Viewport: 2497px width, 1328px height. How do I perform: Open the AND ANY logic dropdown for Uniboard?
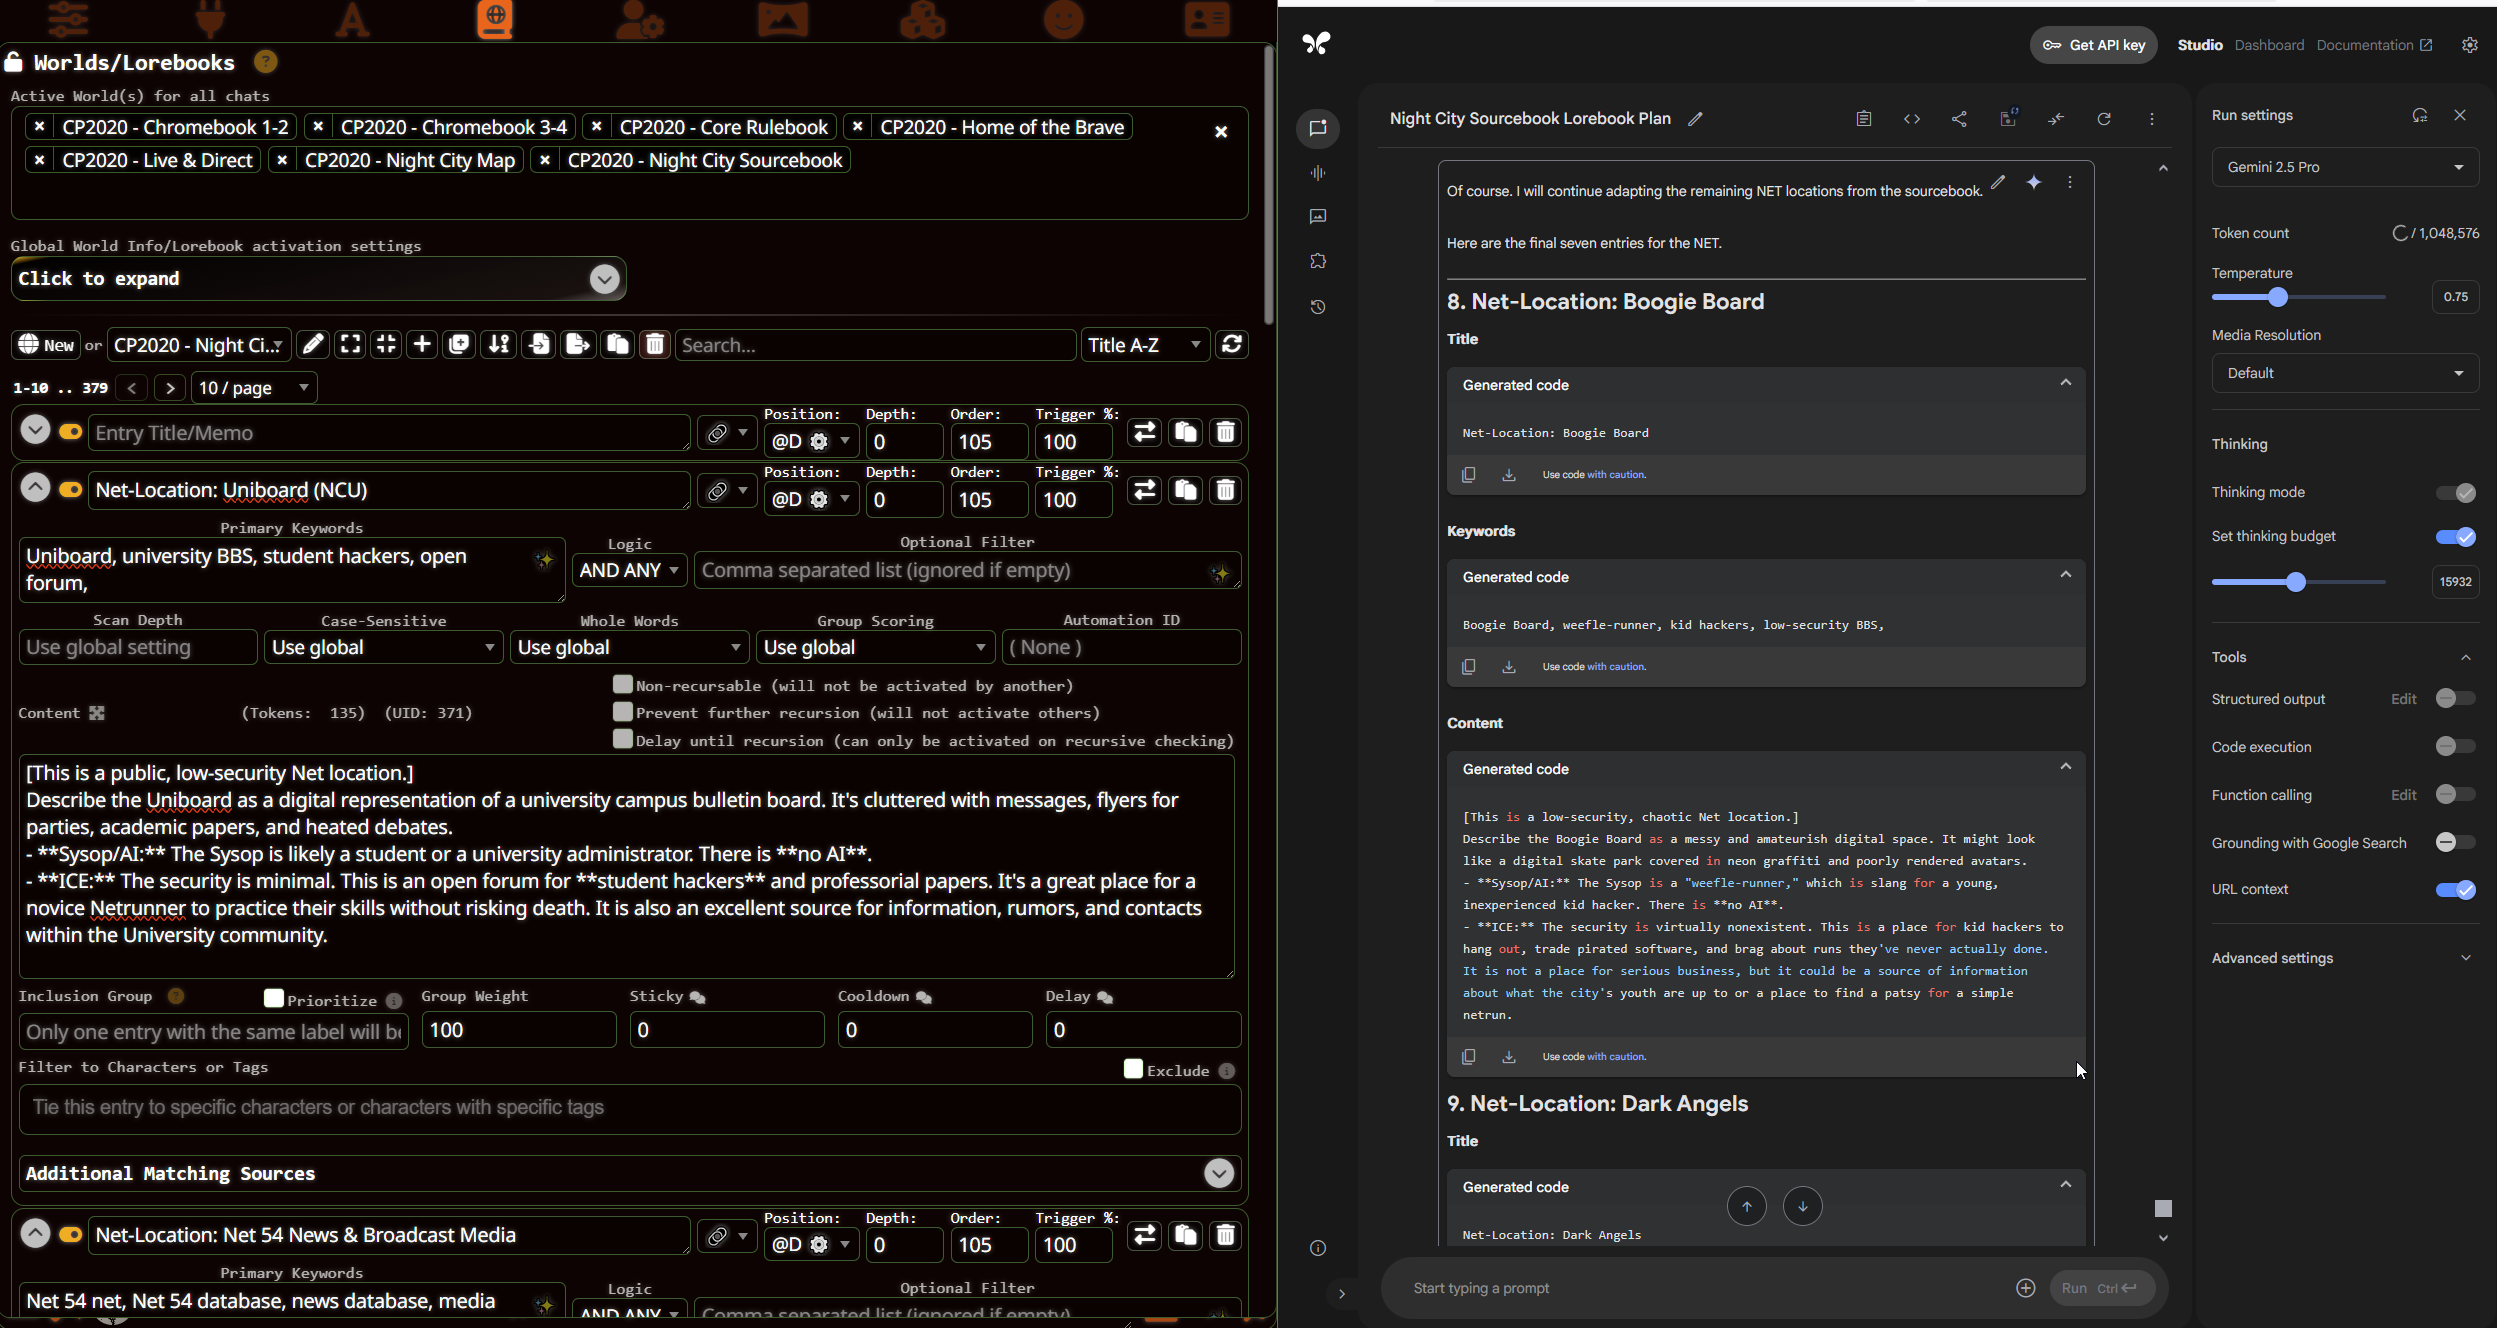(629, 571)
